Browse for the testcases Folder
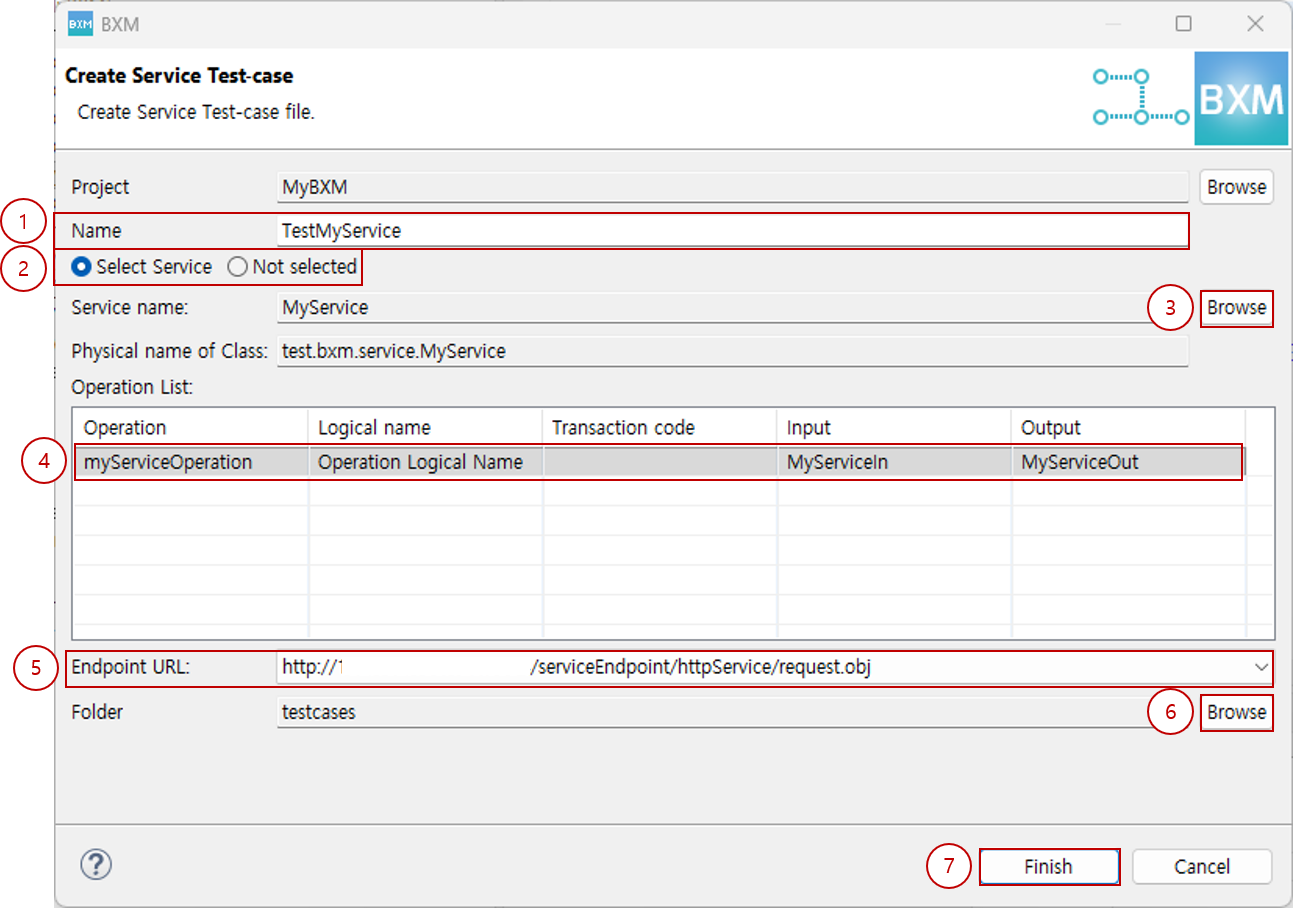 pyautogui.click(x=1236, y=712)
